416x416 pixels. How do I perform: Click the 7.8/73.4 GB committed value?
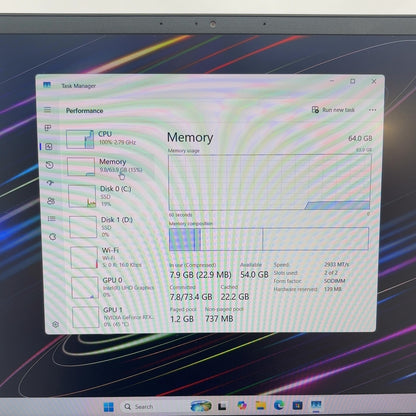(191, 297)
